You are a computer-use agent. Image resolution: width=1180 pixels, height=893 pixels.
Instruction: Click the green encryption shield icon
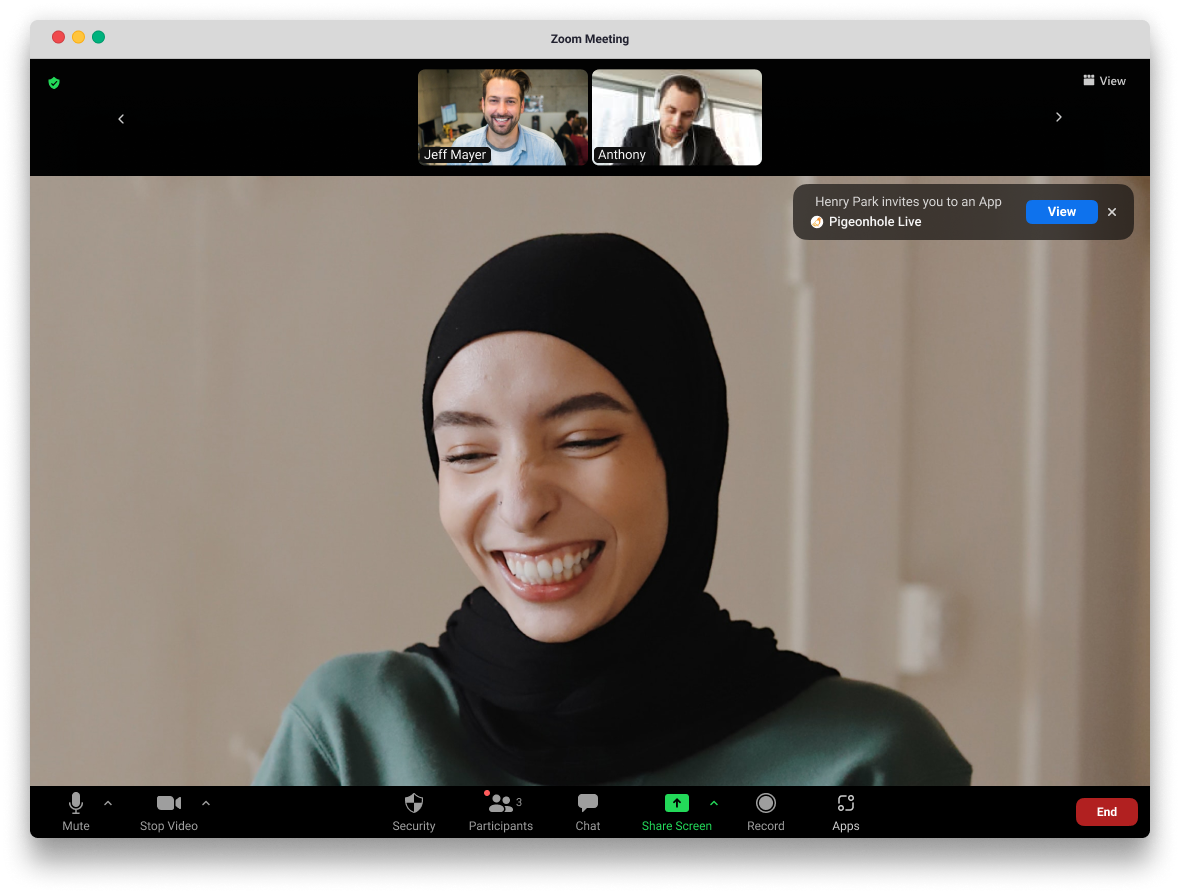[x=54, y=83]
